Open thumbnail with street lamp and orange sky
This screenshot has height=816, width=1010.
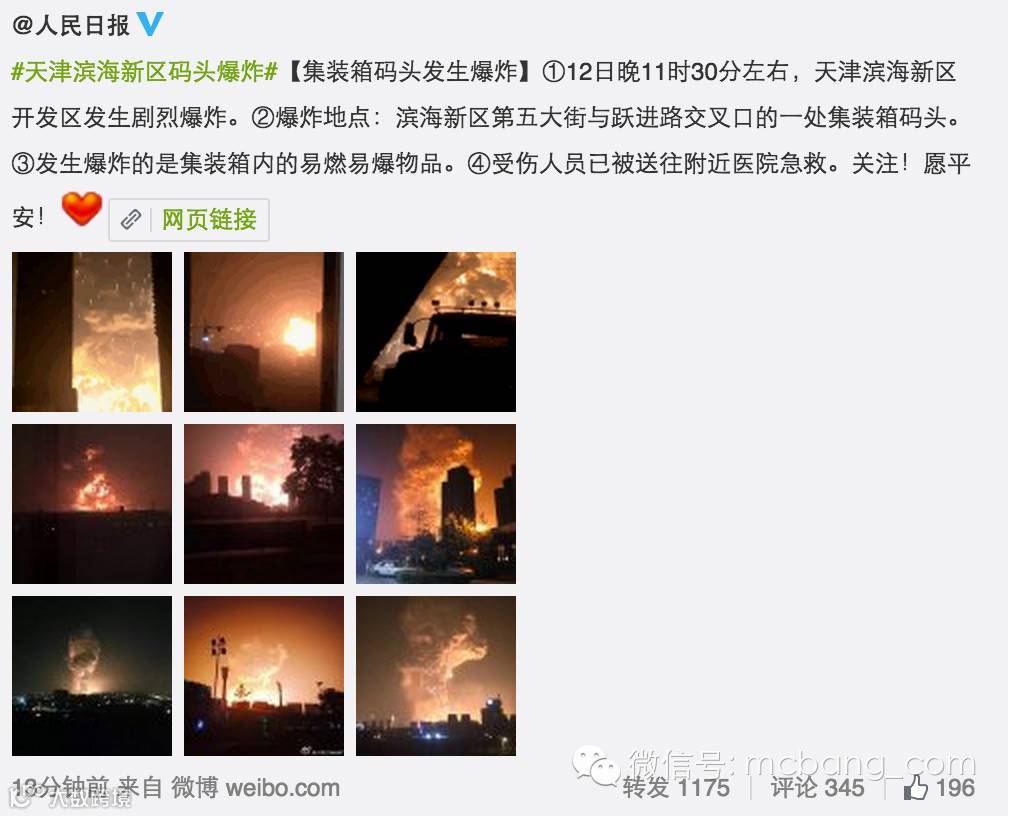point(264,676)
